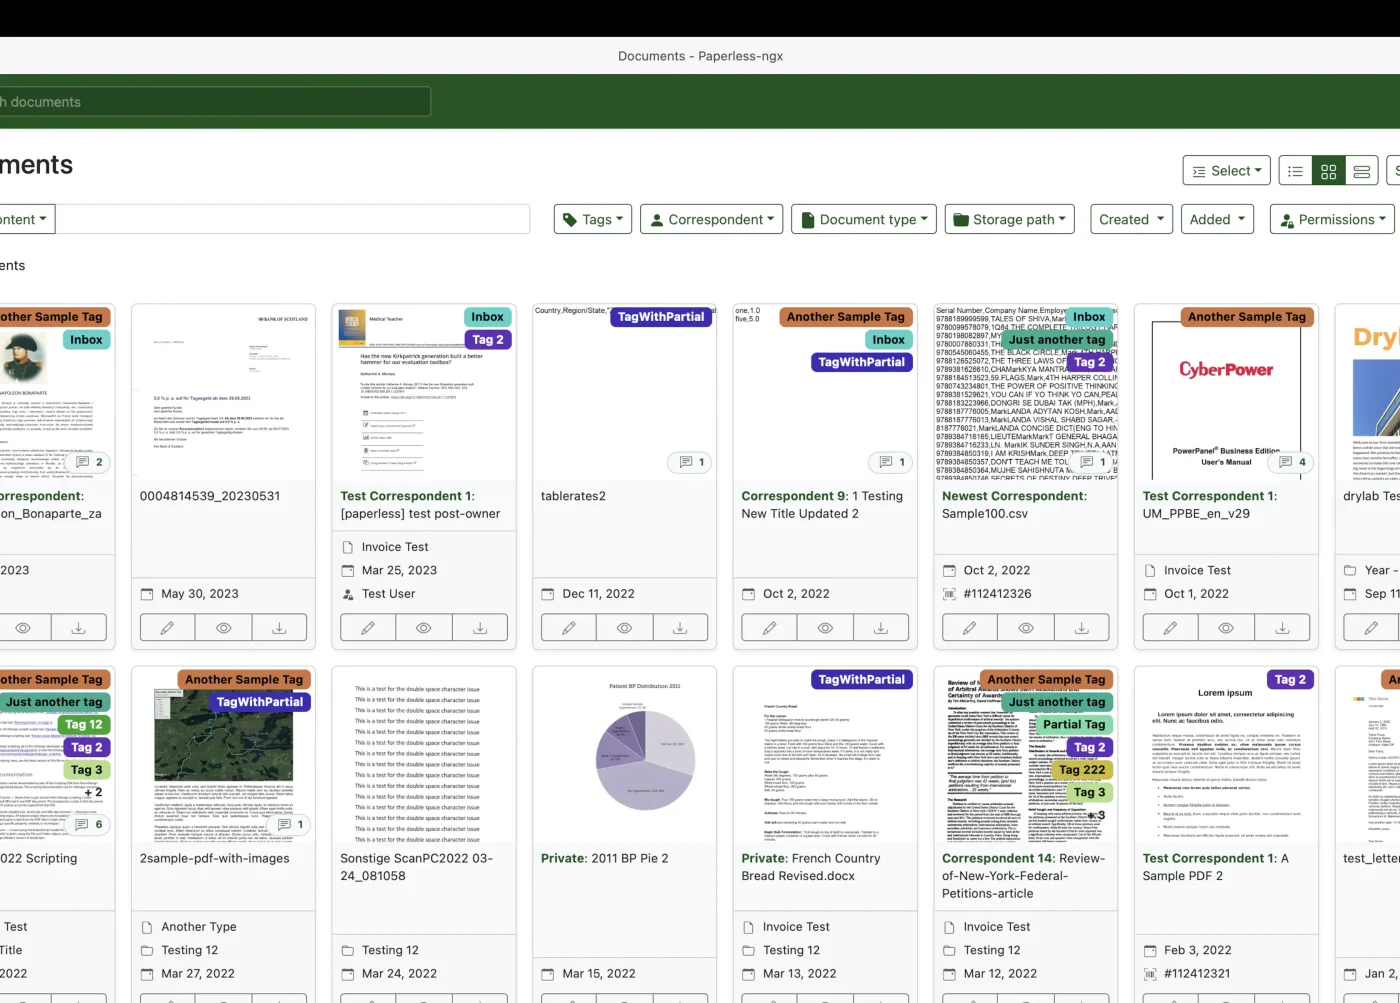Expand the Tags filter dropdown

tap(593, 219)
